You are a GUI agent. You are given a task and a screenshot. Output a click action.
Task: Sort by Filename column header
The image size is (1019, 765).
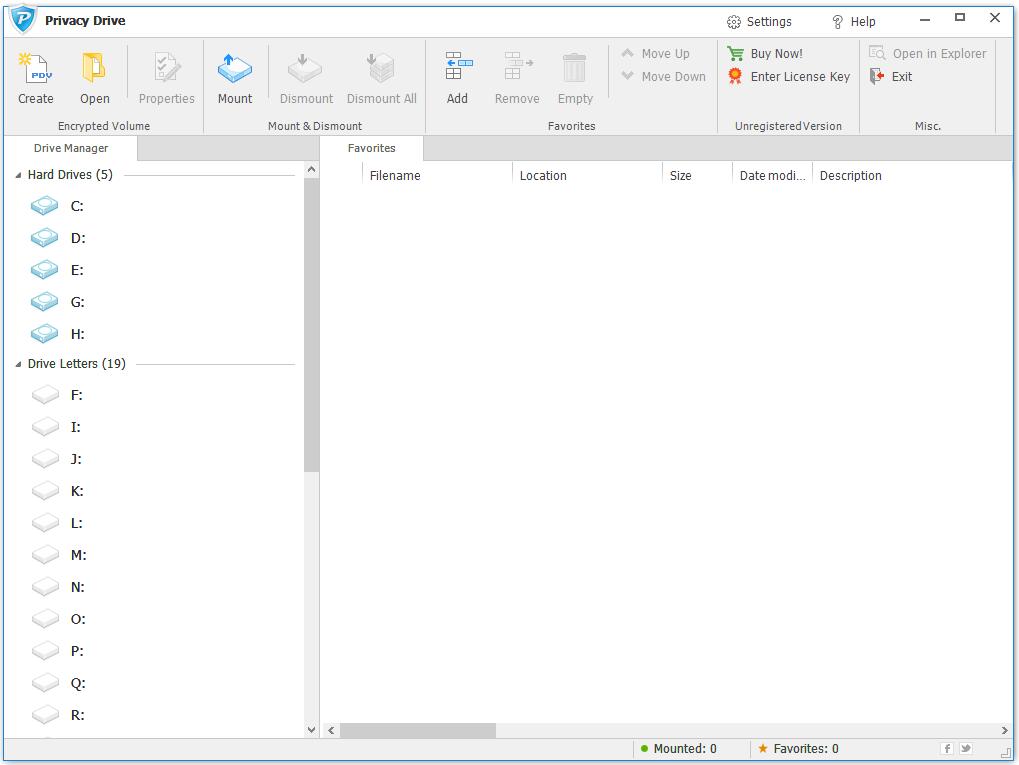[x=437, y=175]
